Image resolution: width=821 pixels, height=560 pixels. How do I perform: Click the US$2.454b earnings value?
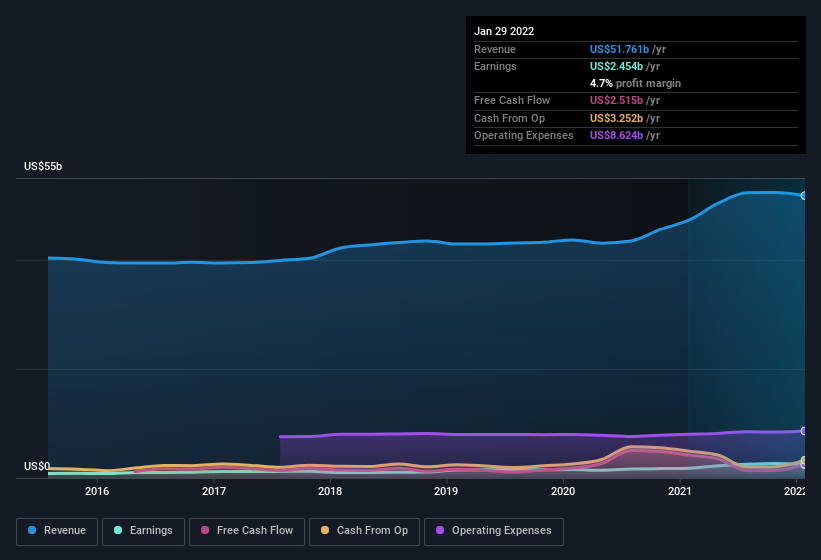pyautogui.click(x=616, y=66)
